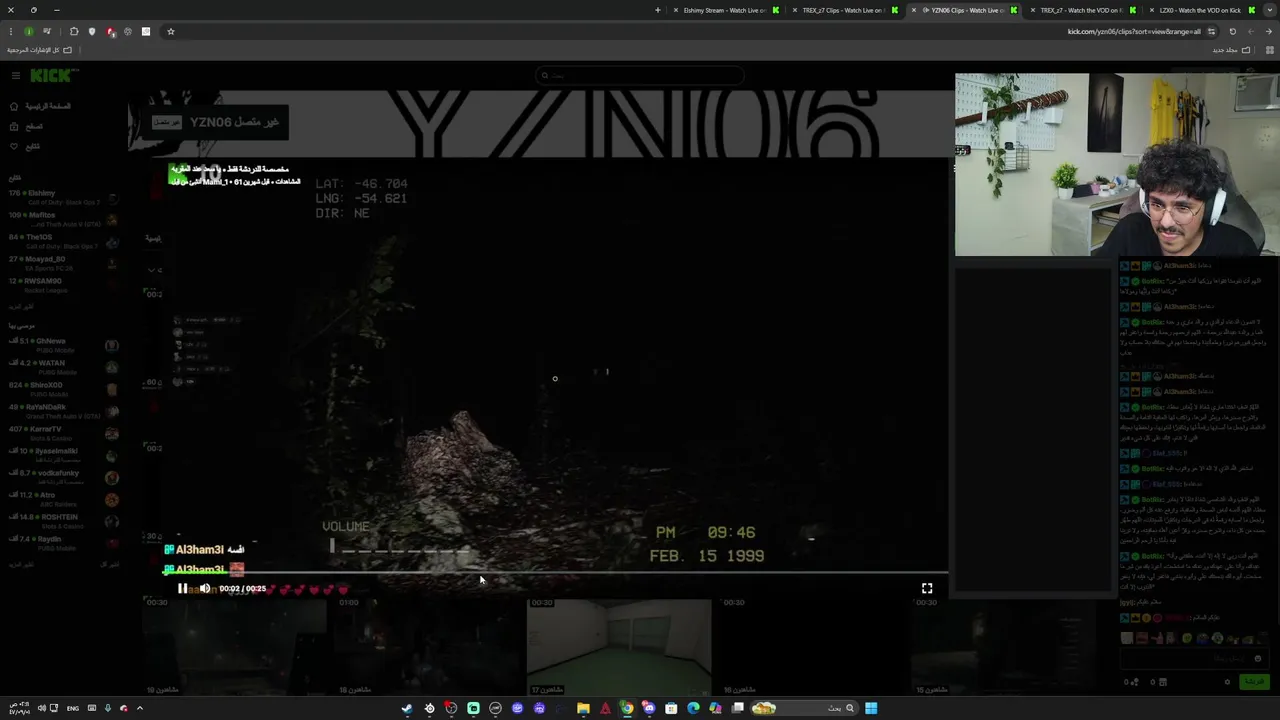Open the leftmost clip thumbnail, 19 views
The height and width of the screenshot is (720, 1280).
click(234, 647)
